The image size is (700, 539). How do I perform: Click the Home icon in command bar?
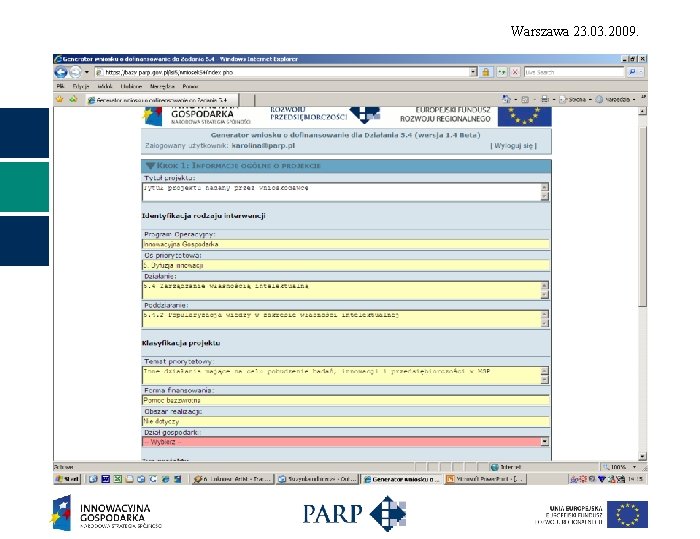506,99
